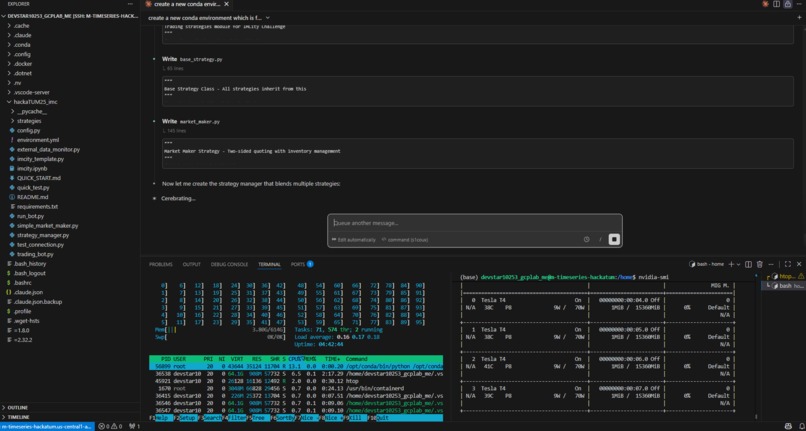
Task: Kill terminal with trash icon
Action: point(759,264)
